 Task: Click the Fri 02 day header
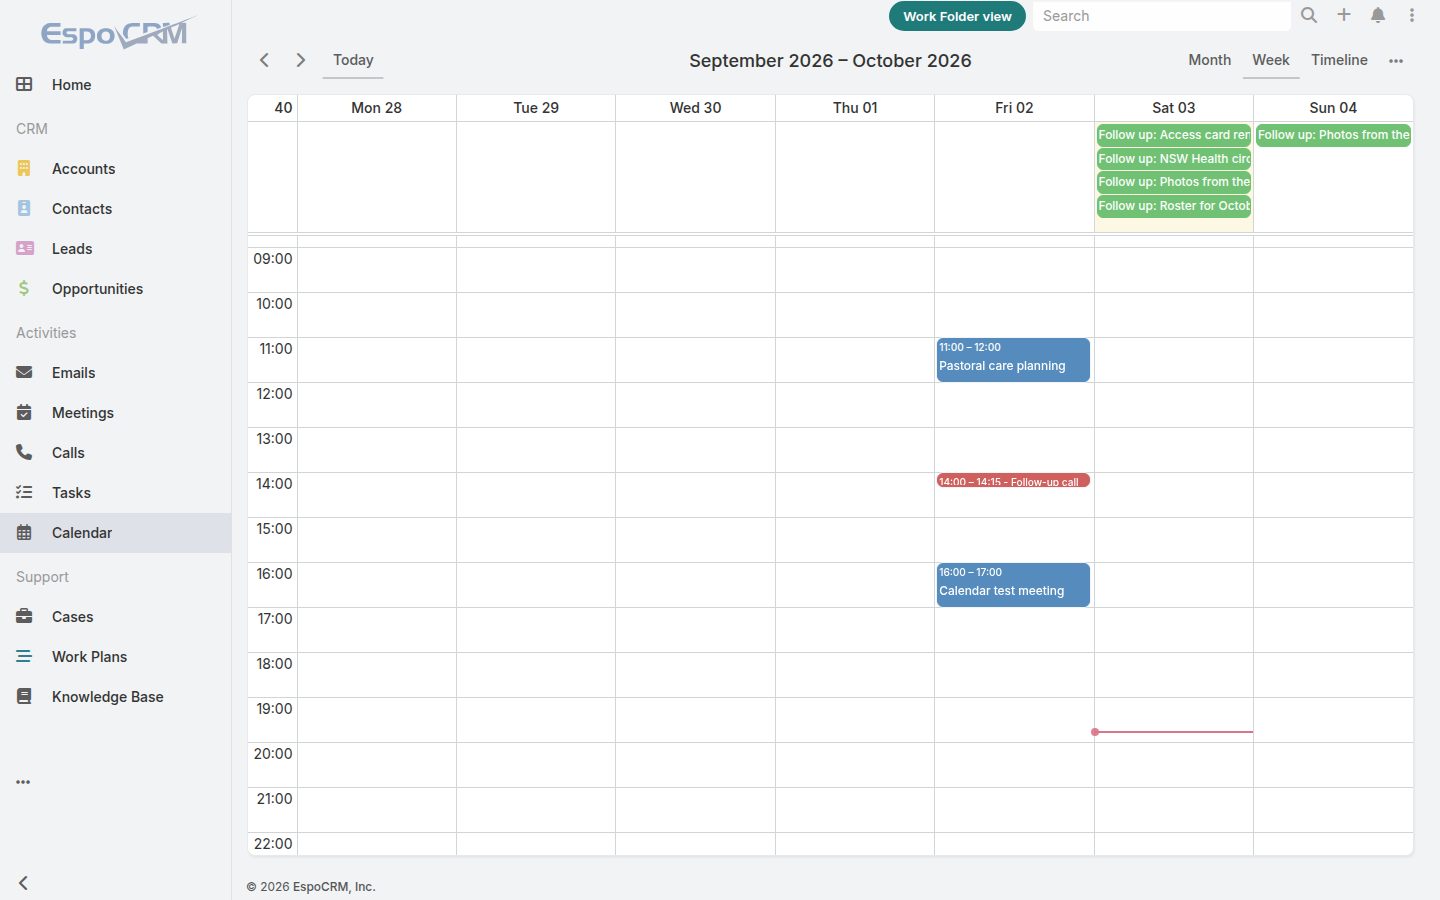click(x=1014, y=108)
